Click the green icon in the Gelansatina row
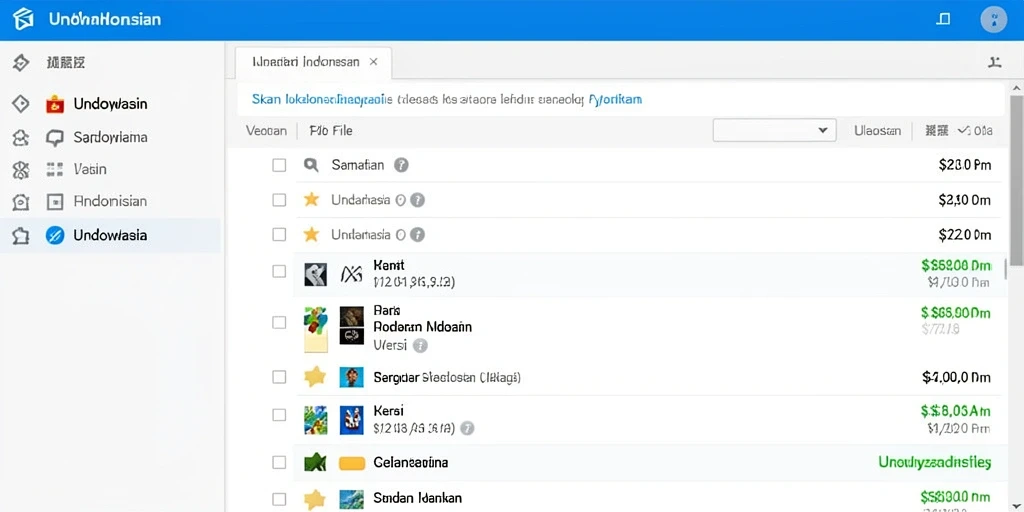 (315, 462)
